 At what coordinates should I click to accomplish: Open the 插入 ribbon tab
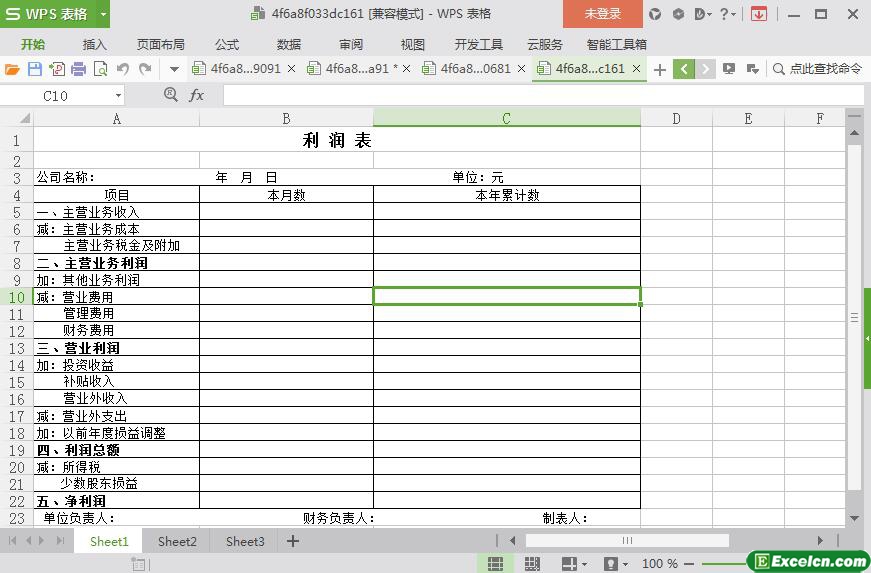click(94, 44)
